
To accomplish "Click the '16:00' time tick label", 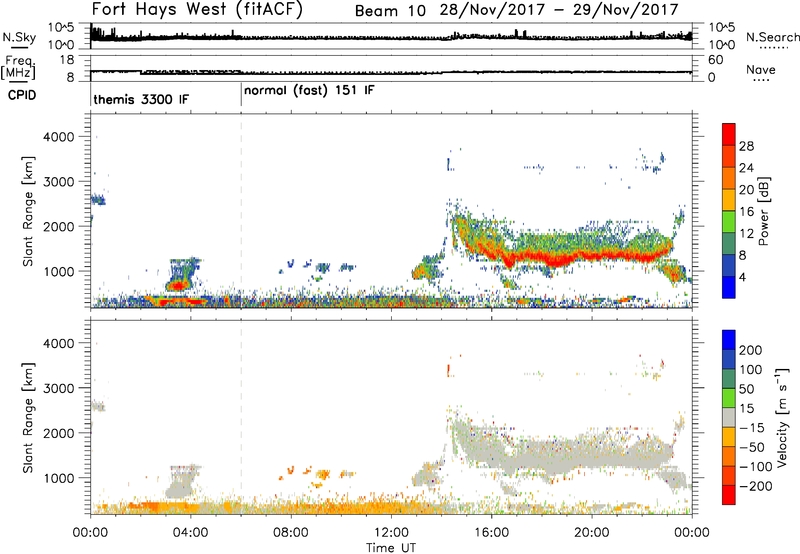I will pyautogui.click(x=491, y=533).
